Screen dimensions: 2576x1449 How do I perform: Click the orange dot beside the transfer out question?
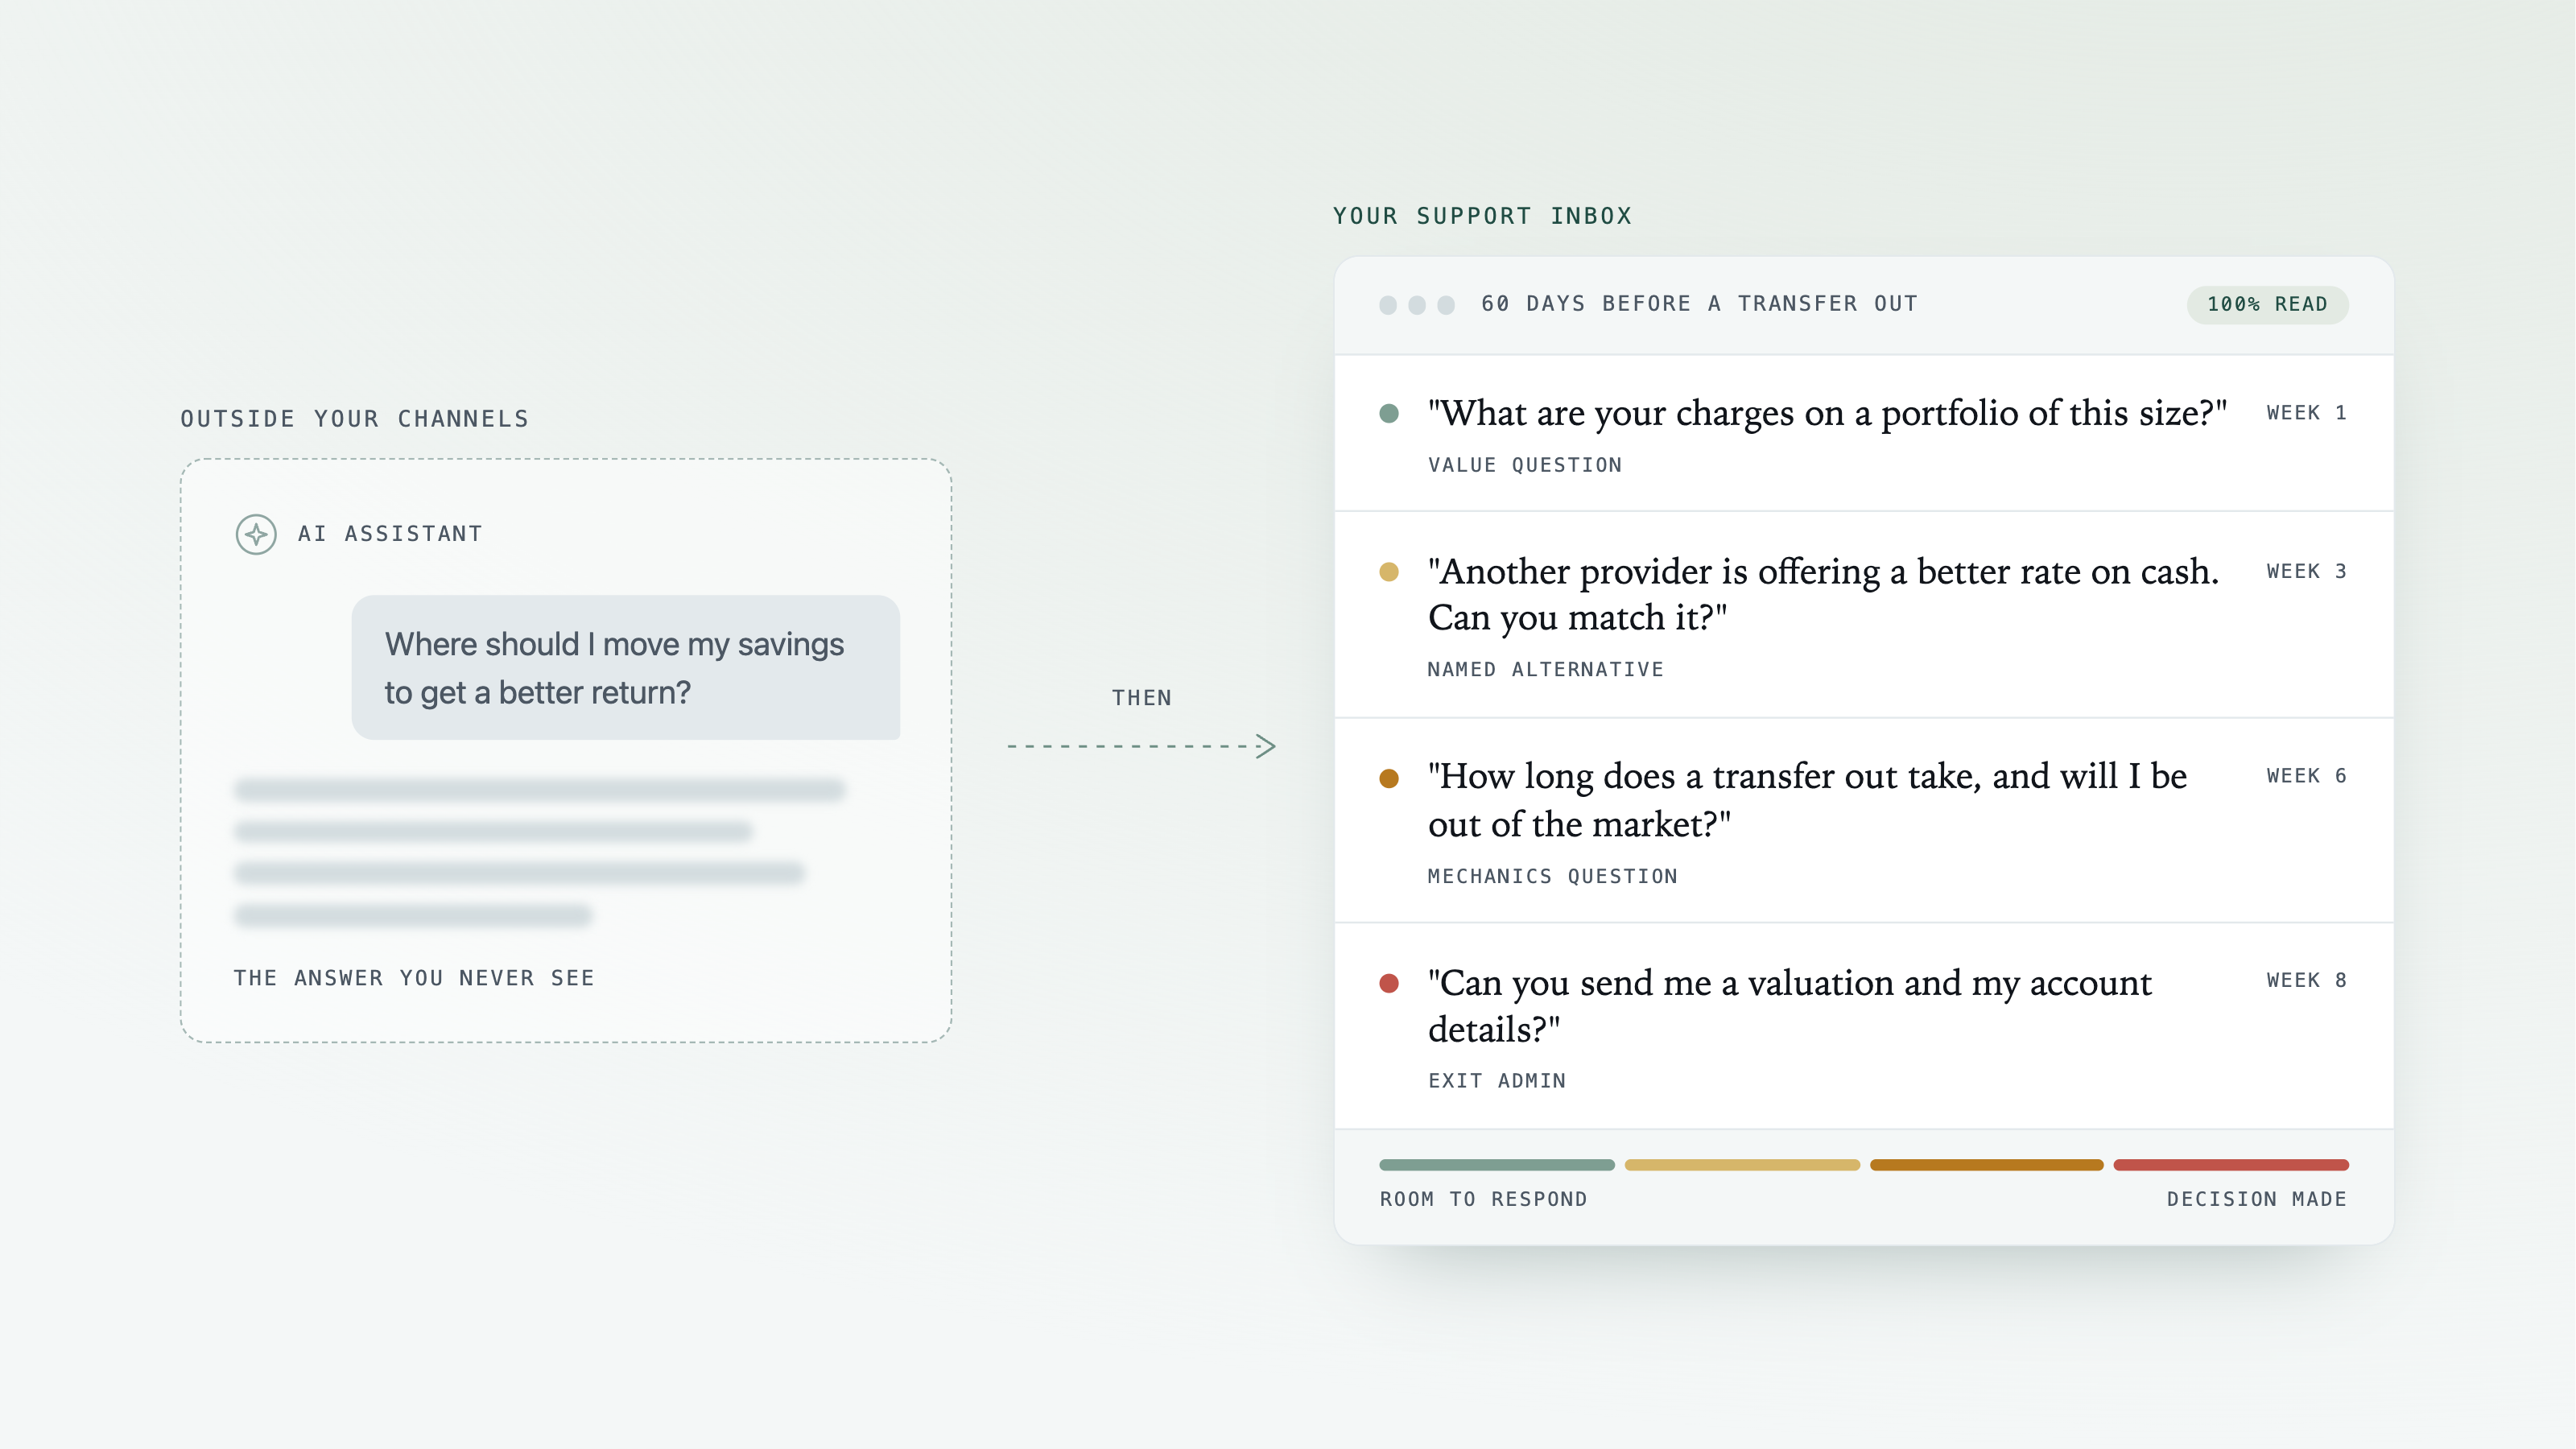(1389, 778)
